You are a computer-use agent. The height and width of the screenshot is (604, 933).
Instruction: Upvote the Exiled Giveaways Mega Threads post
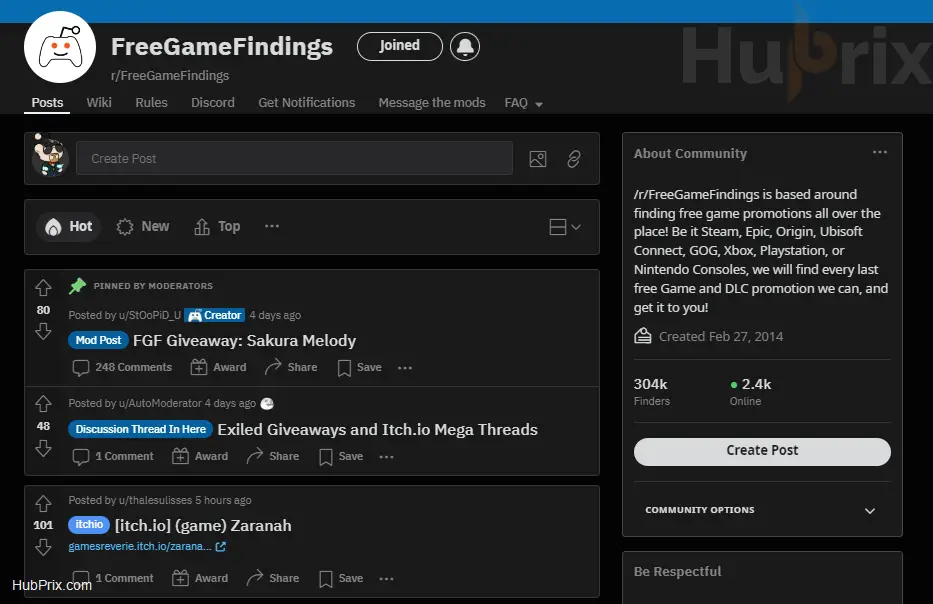click(x=43, y=404)
